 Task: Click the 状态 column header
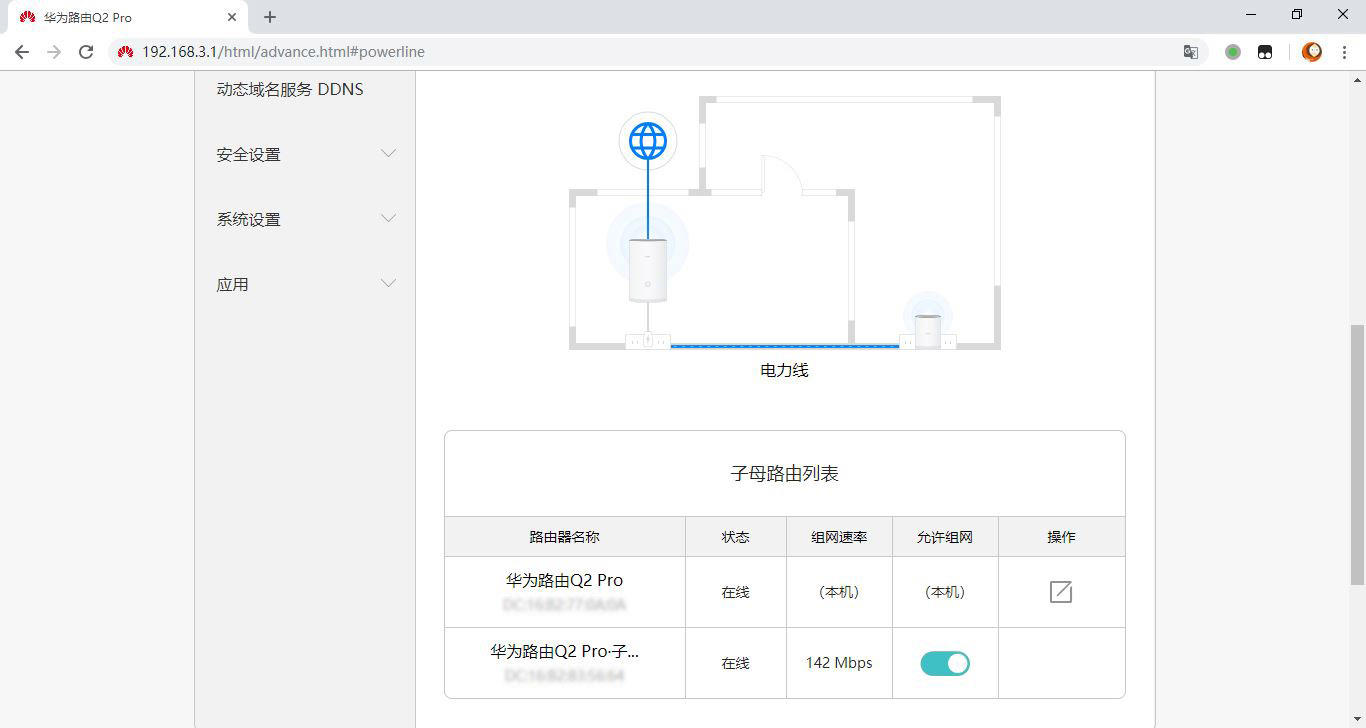tap(735, 537)
